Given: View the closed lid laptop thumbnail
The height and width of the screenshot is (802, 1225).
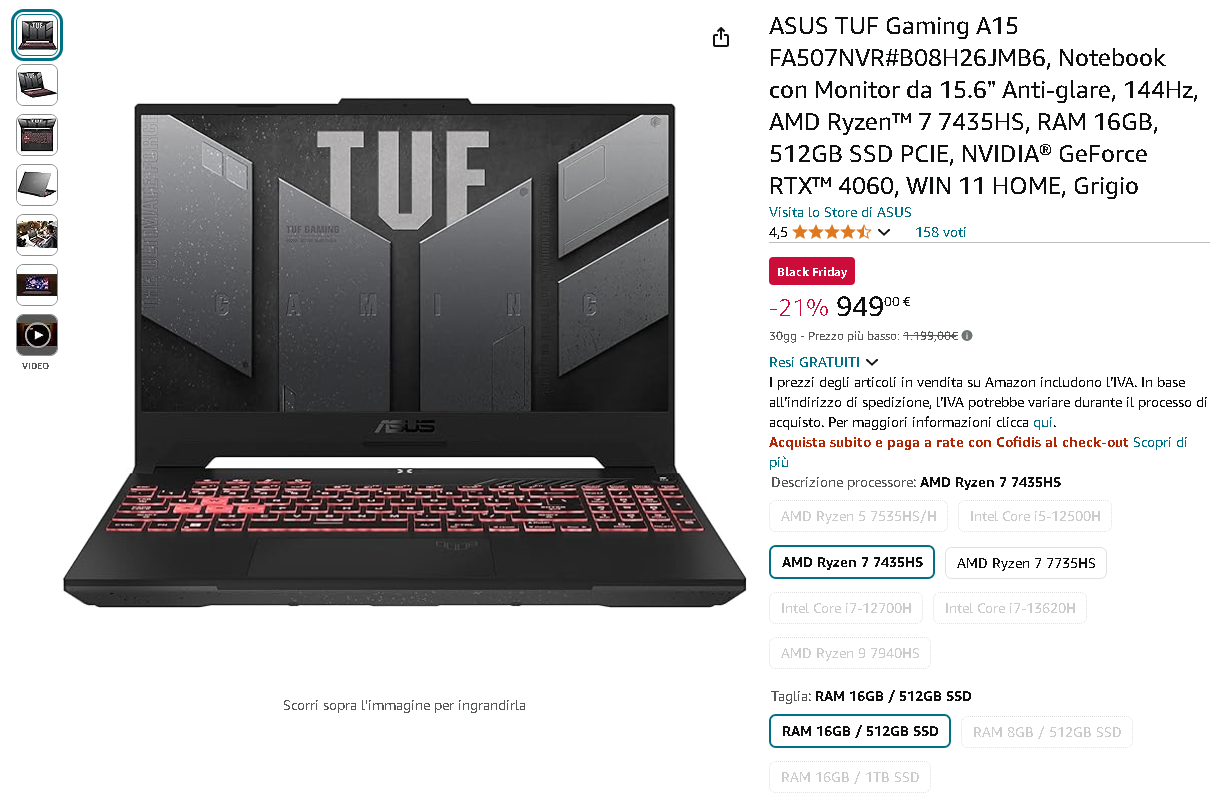Looking at the screenshot, I should coord(37,185).
